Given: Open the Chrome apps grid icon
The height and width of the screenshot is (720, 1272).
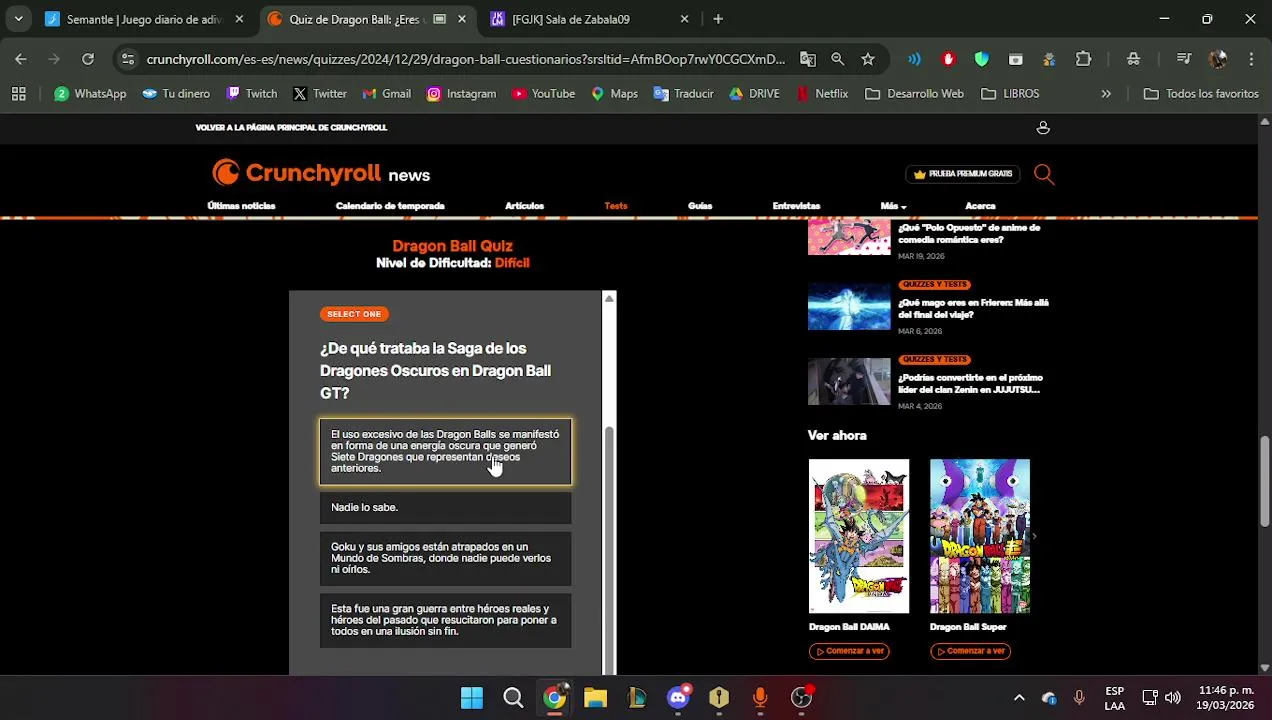Looking at the screenshot, I should point(18,93).
